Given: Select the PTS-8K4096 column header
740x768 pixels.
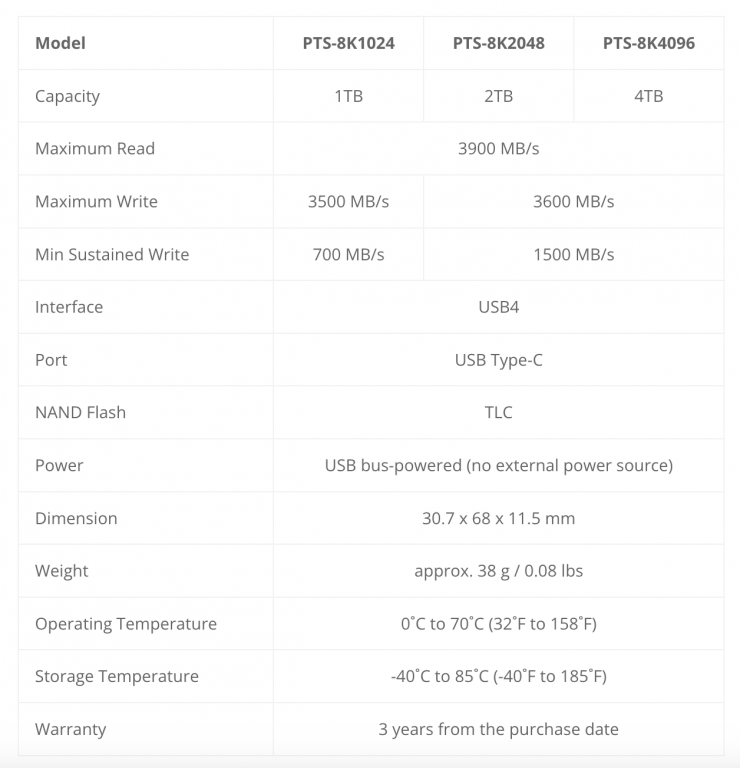Looking at the screenshot, I should [x=648, y=43].
